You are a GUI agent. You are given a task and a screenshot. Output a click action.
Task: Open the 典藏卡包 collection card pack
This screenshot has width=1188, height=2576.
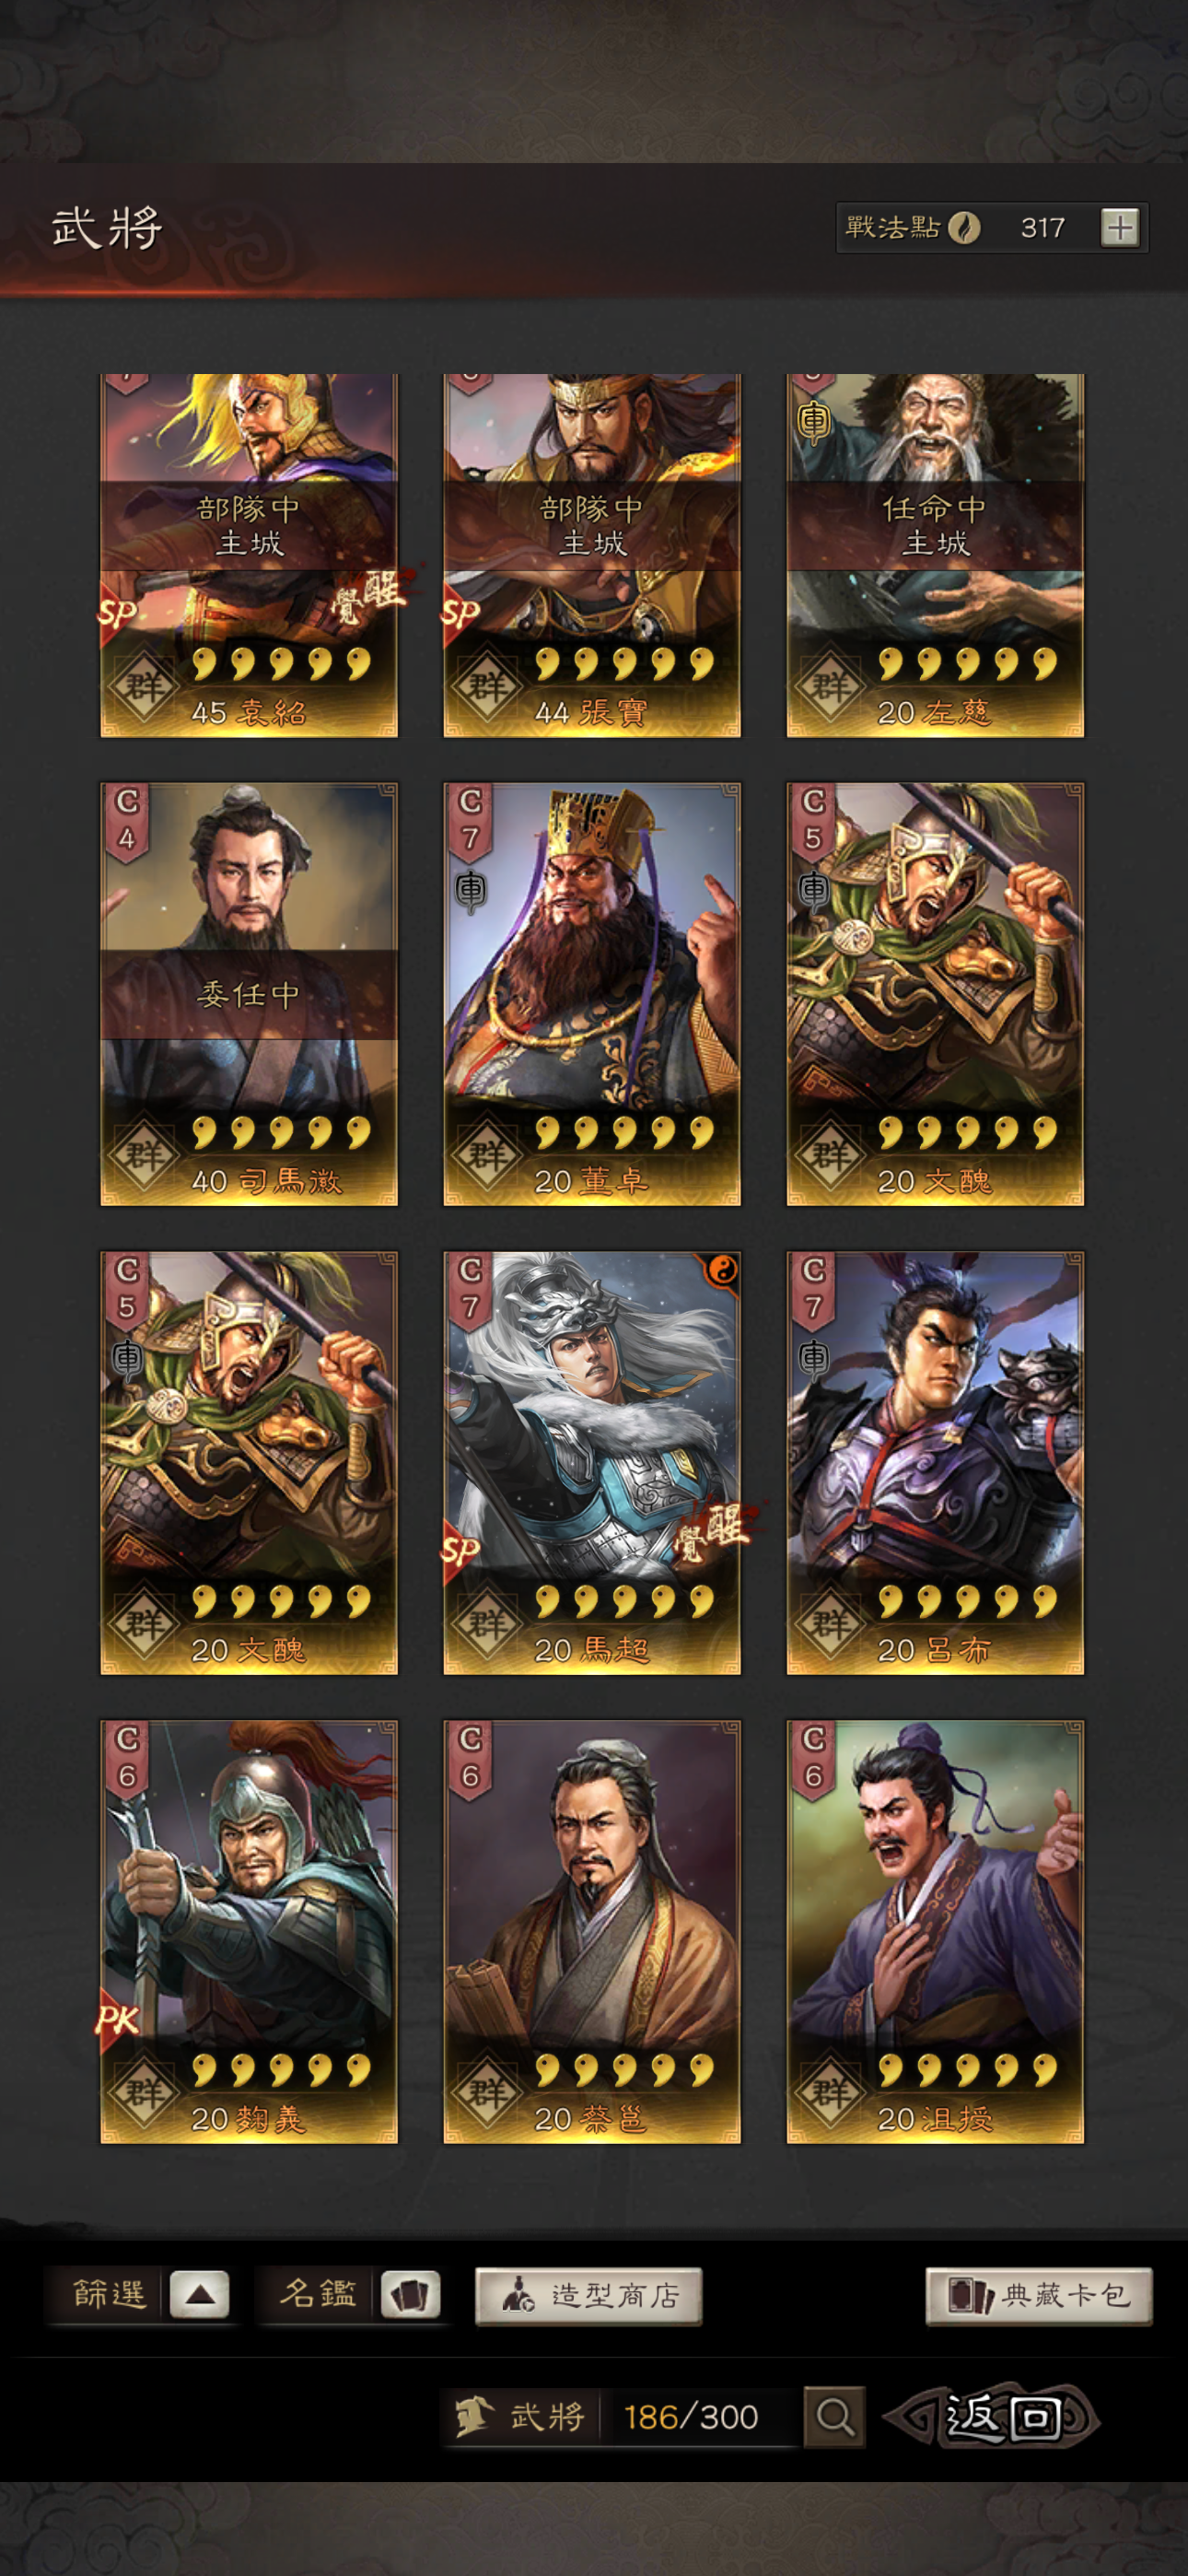[x=1039, y=2295]
